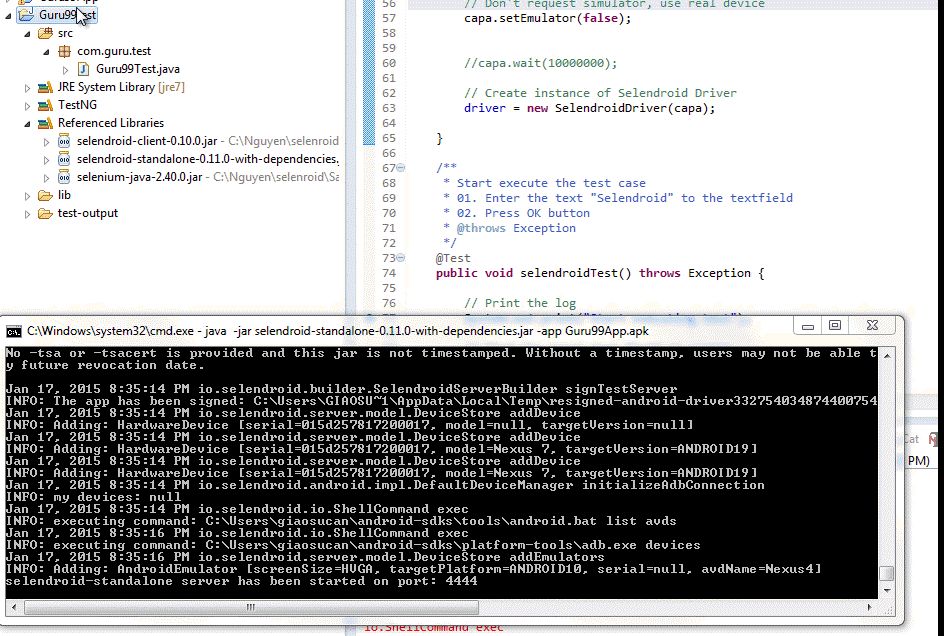944x636 pixels.
Task: Maximize the cmd.exe console window
Action: (x=835, y=326)
